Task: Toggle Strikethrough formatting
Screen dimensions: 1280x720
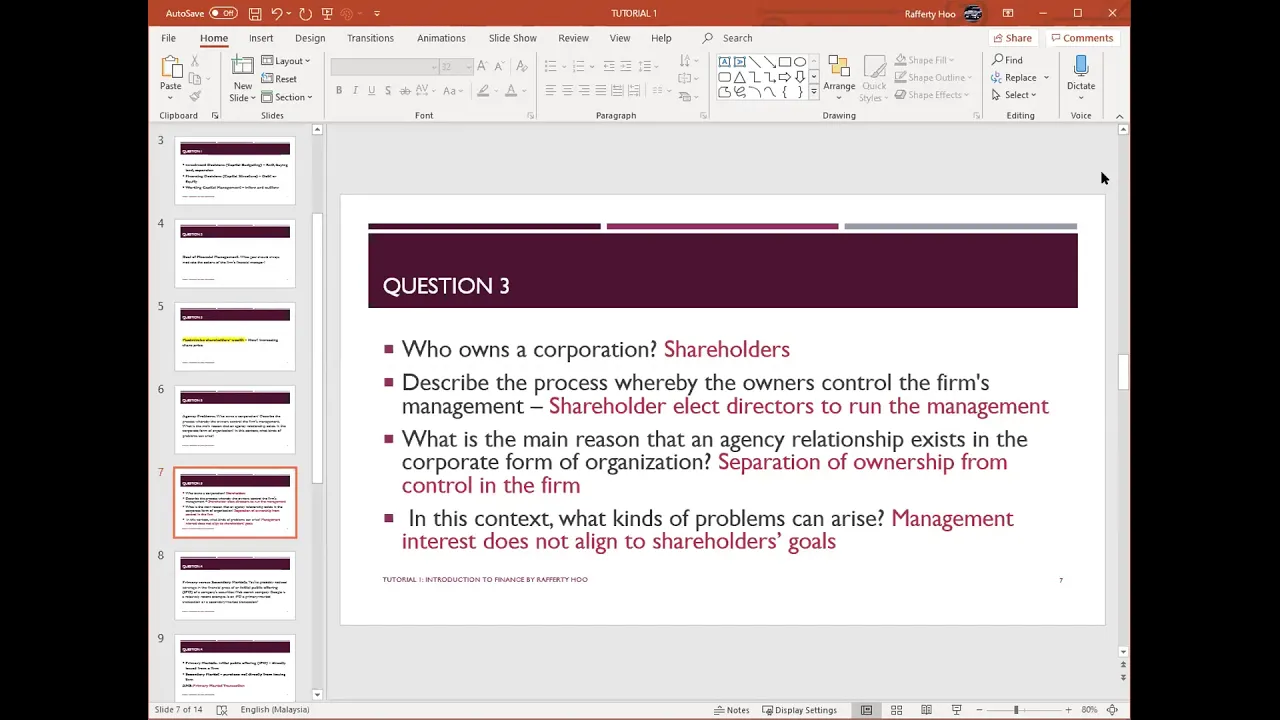Action: click(x=405, y=91)
